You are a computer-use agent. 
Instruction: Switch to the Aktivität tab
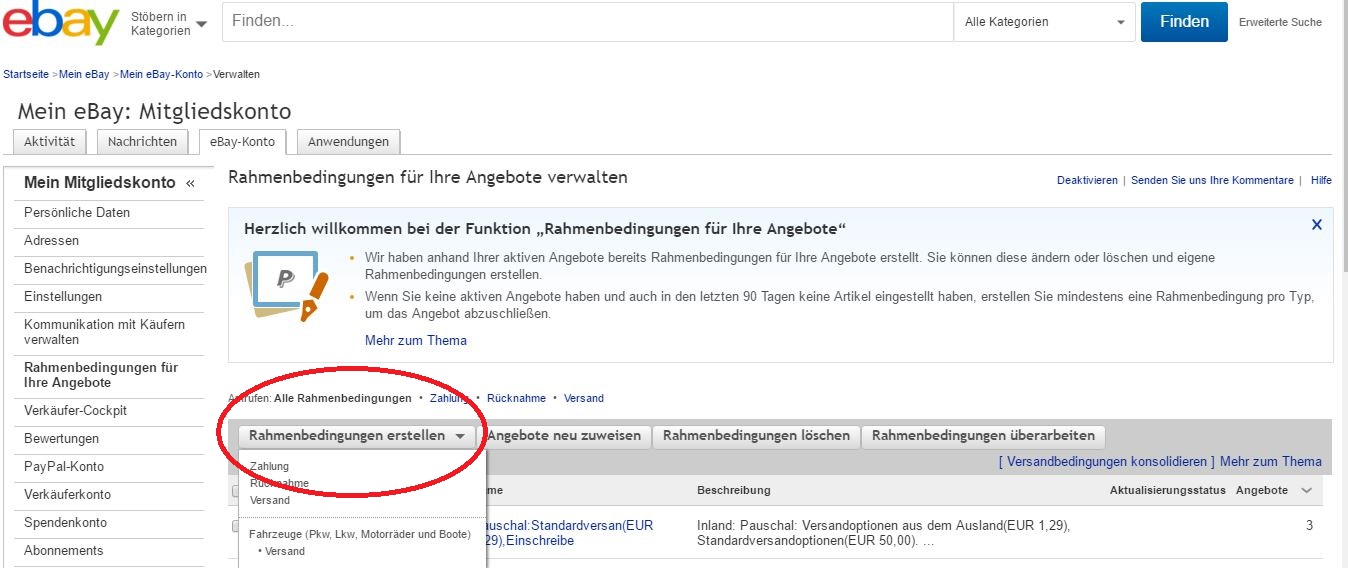pyautogui.click(x=50, y=142)
